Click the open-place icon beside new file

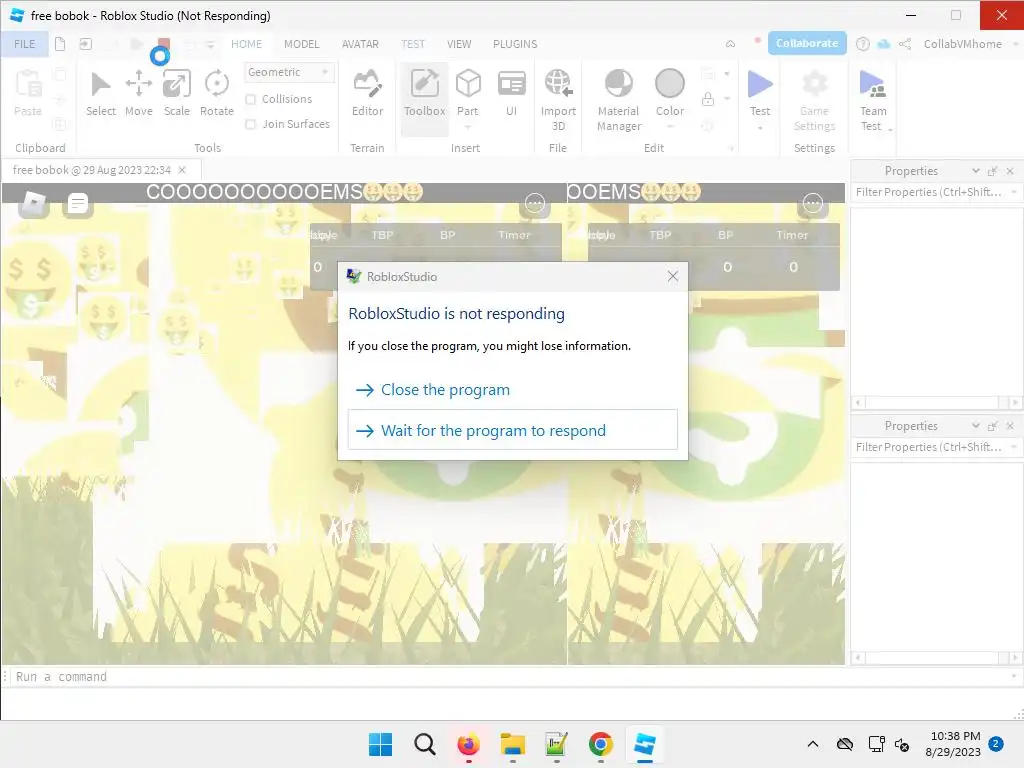coord(86,44)
